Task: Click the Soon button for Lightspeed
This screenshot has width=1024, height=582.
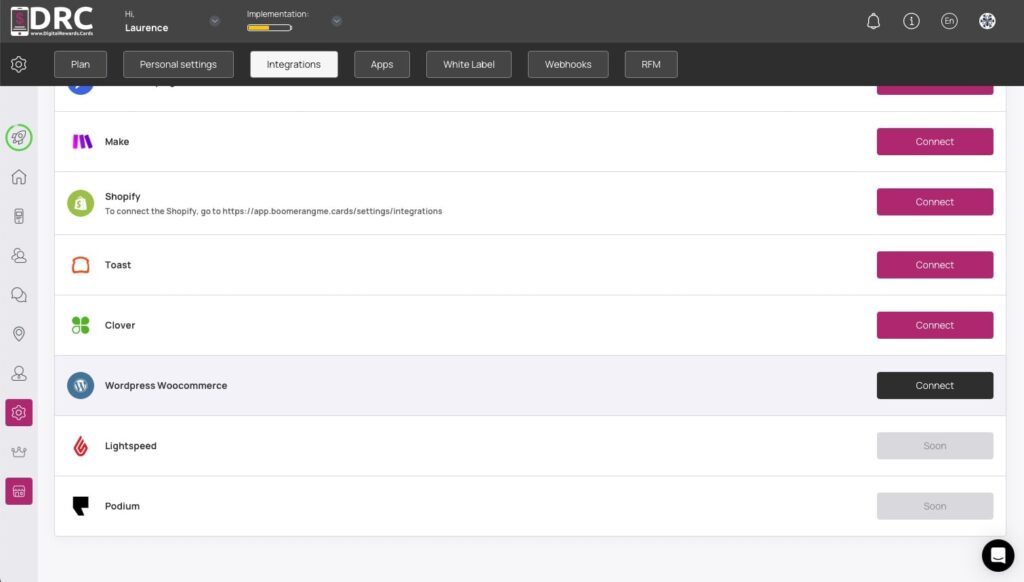Action: coord(935,445)
